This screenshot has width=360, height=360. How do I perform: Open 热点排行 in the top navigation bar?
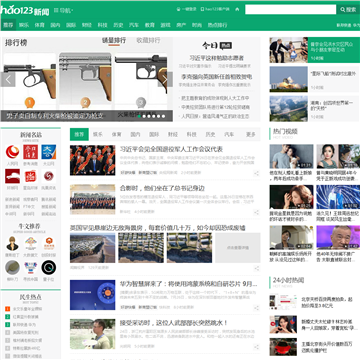[x=217, y=25]
